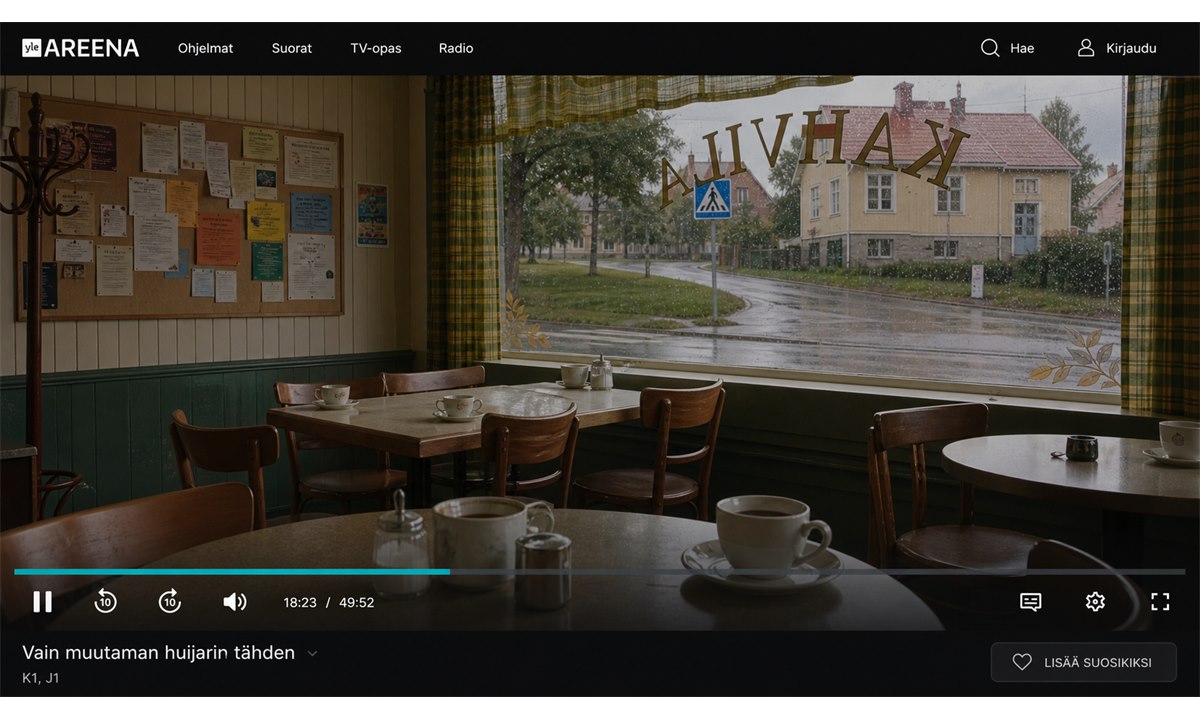
Task: Click the heart favorite icon
Action: (1022, 662)
